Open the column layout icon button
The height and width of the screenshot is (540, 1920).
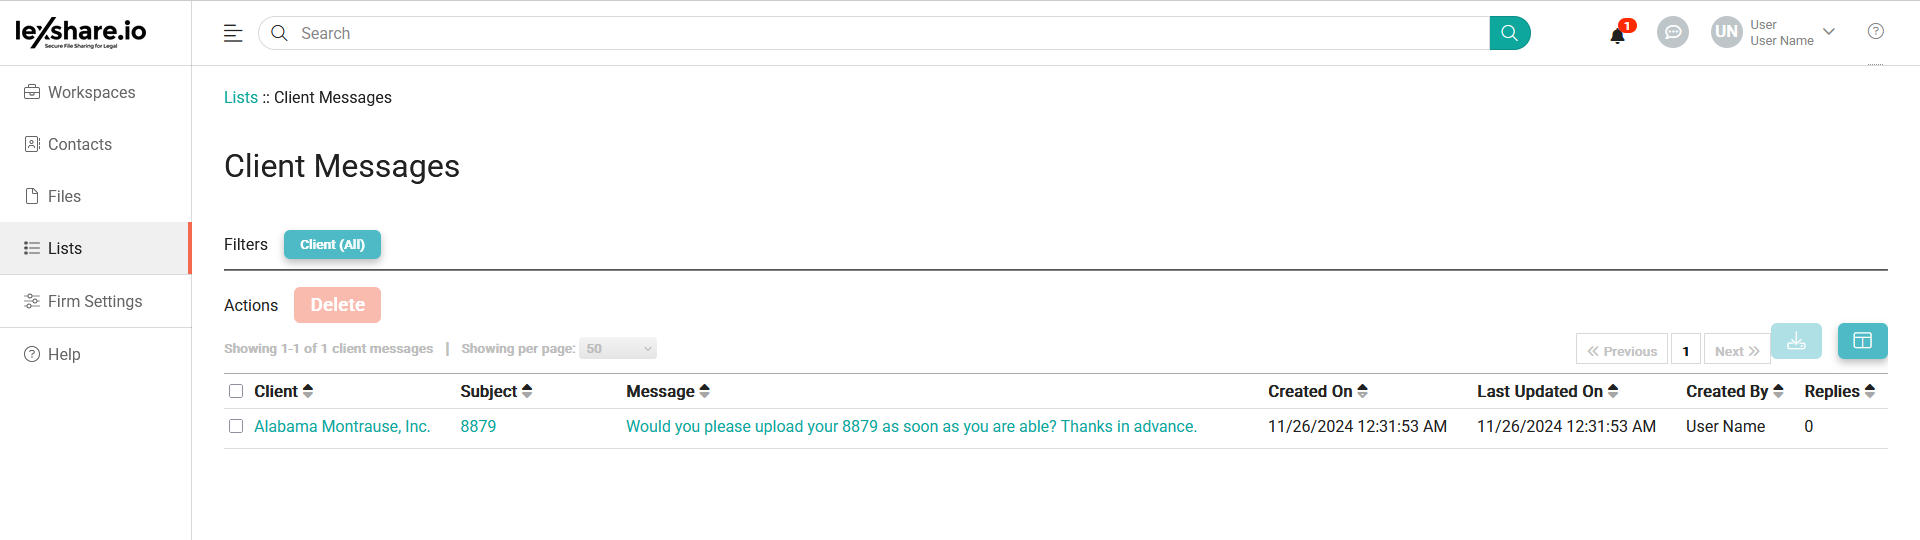1862,341
